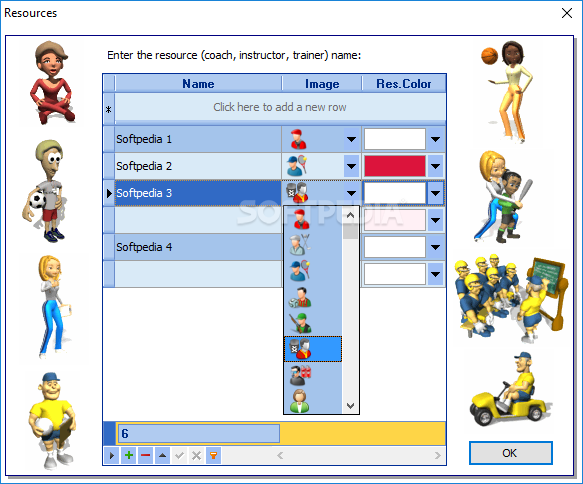The height and width of the screenshot is (484, 583).
Task: Select the Softpedia 1 name cell
Action: click(x=198, y=139)
